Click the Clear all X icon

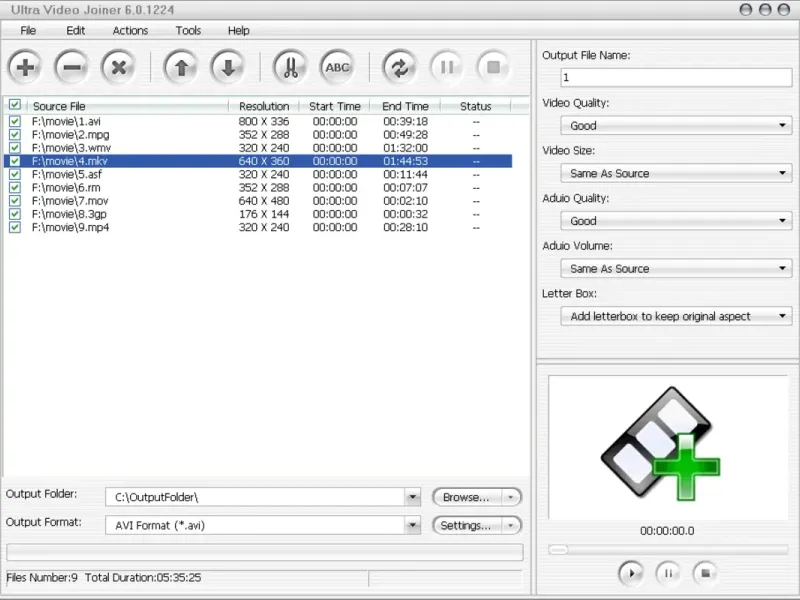tap(118, 67)
